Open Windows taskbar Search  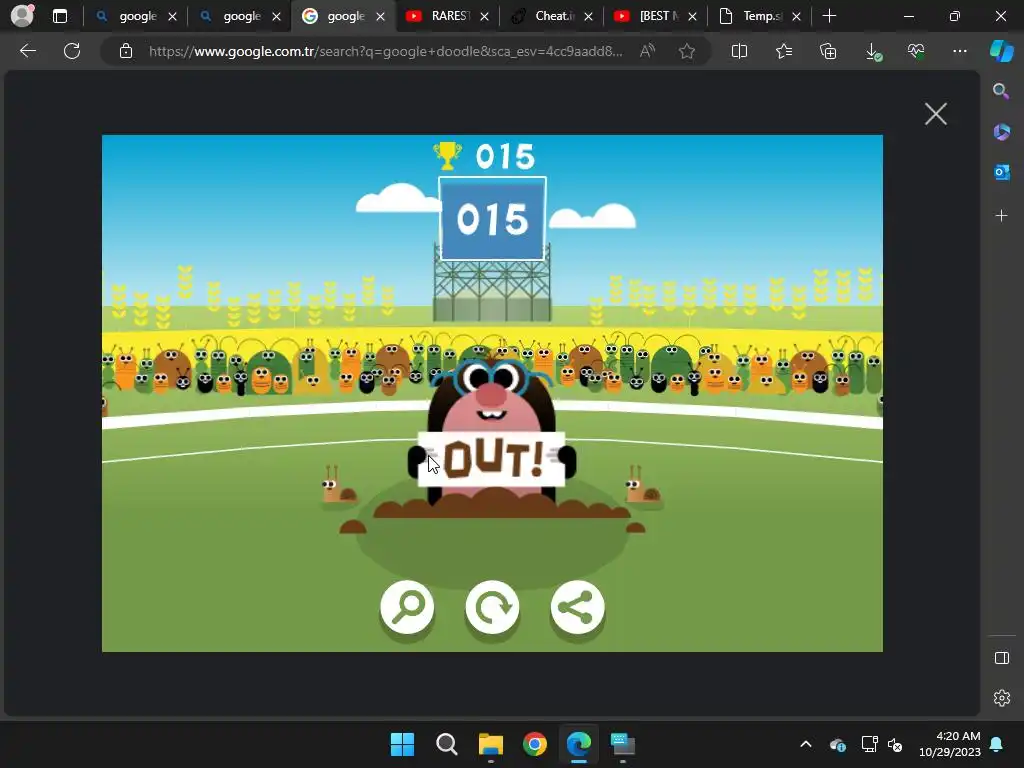[447, 744]
